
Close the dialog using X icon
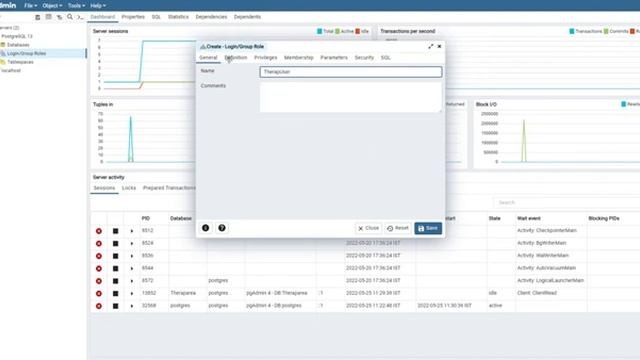click(440, 47)
